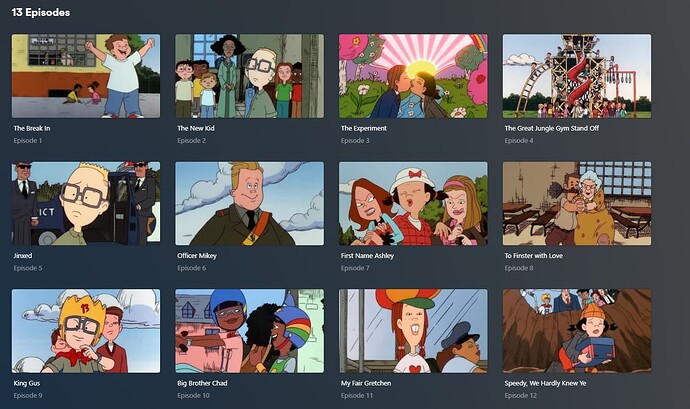Click the "My Fair Gretchen" title link
The height and width of the screenshot is (409, 690).
(x=366, y=383)
